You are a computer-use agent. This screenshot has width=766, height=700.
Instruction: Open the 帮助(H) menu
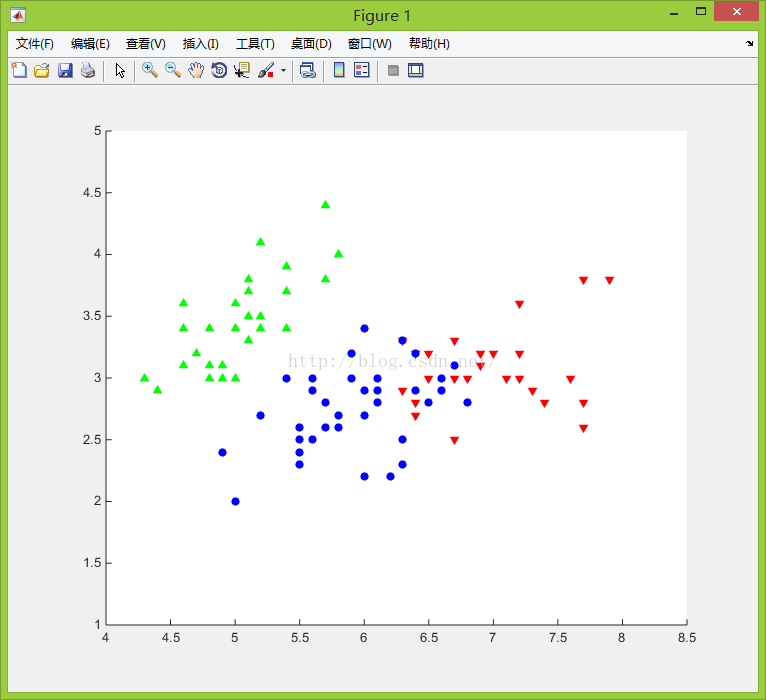tap(429, 44)
